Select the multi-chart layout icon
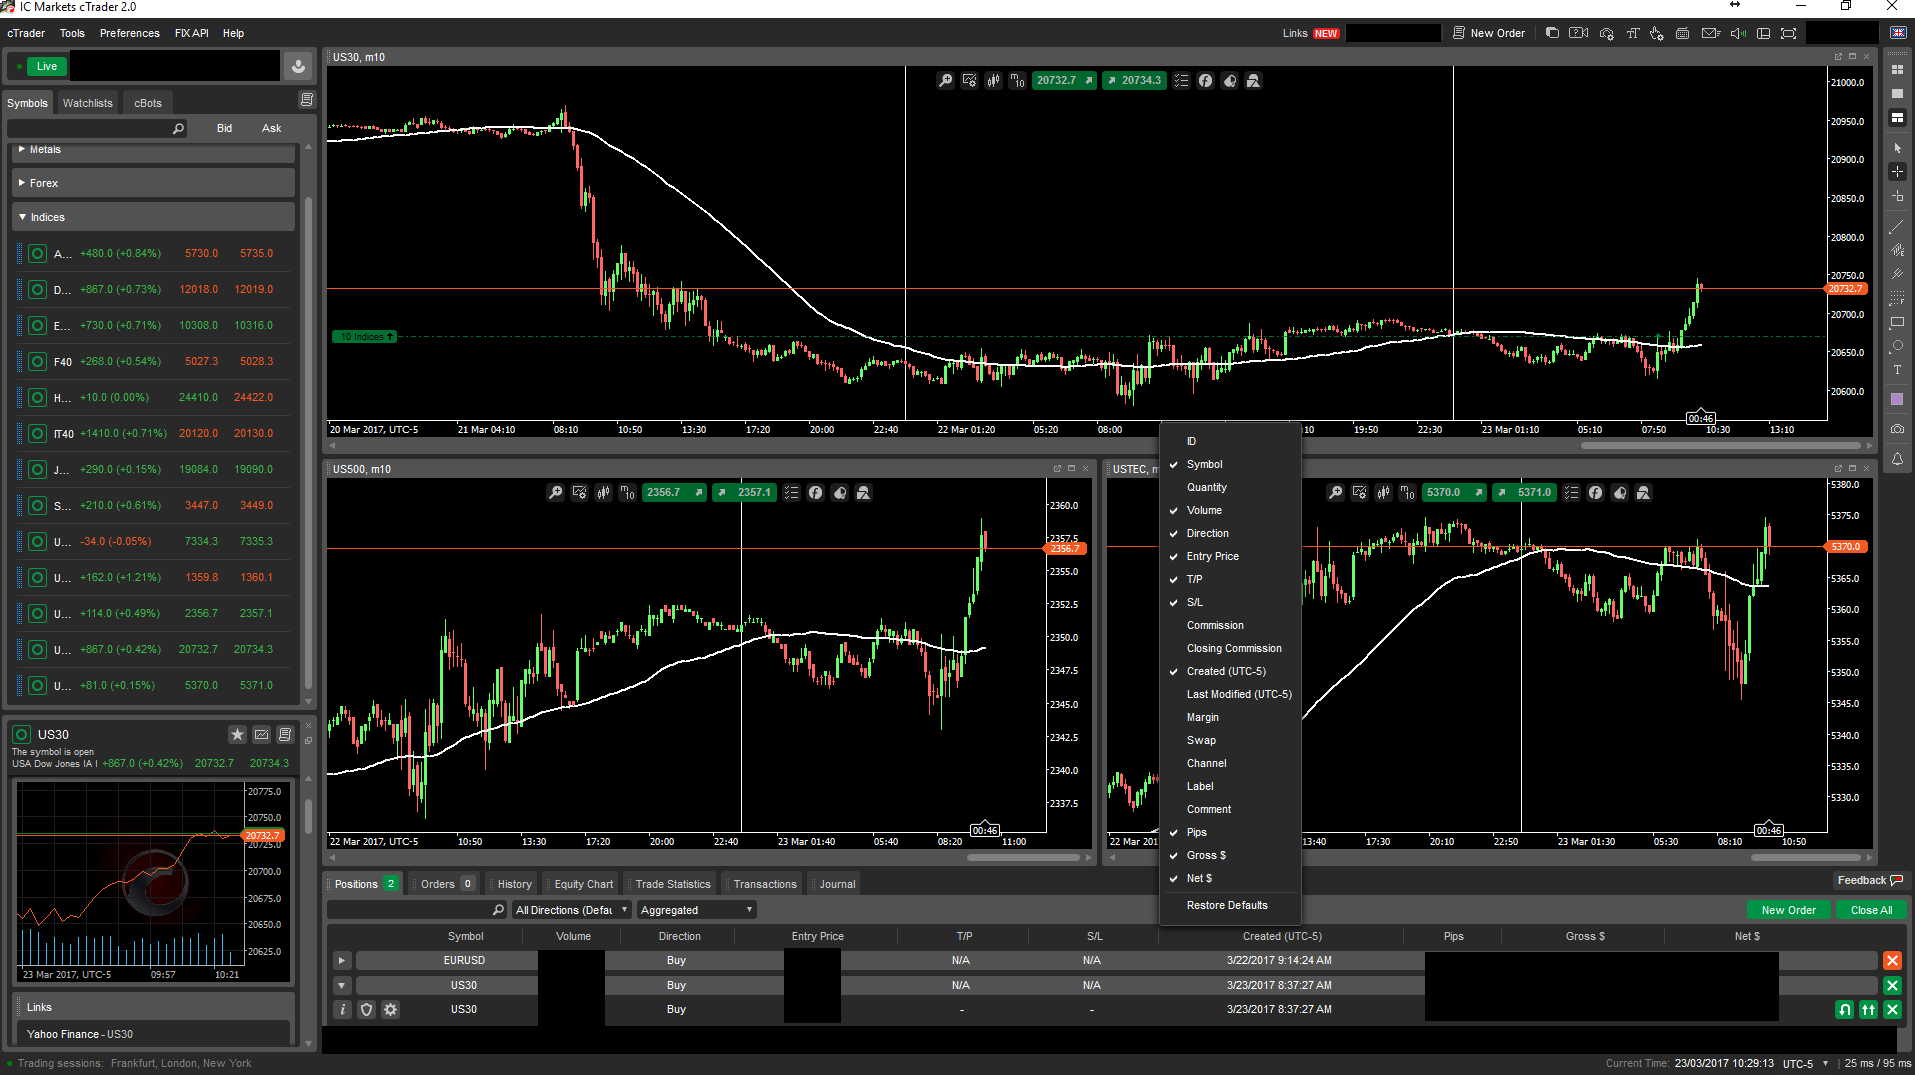The image size is (1915, 1075). tap(1897, 70)
